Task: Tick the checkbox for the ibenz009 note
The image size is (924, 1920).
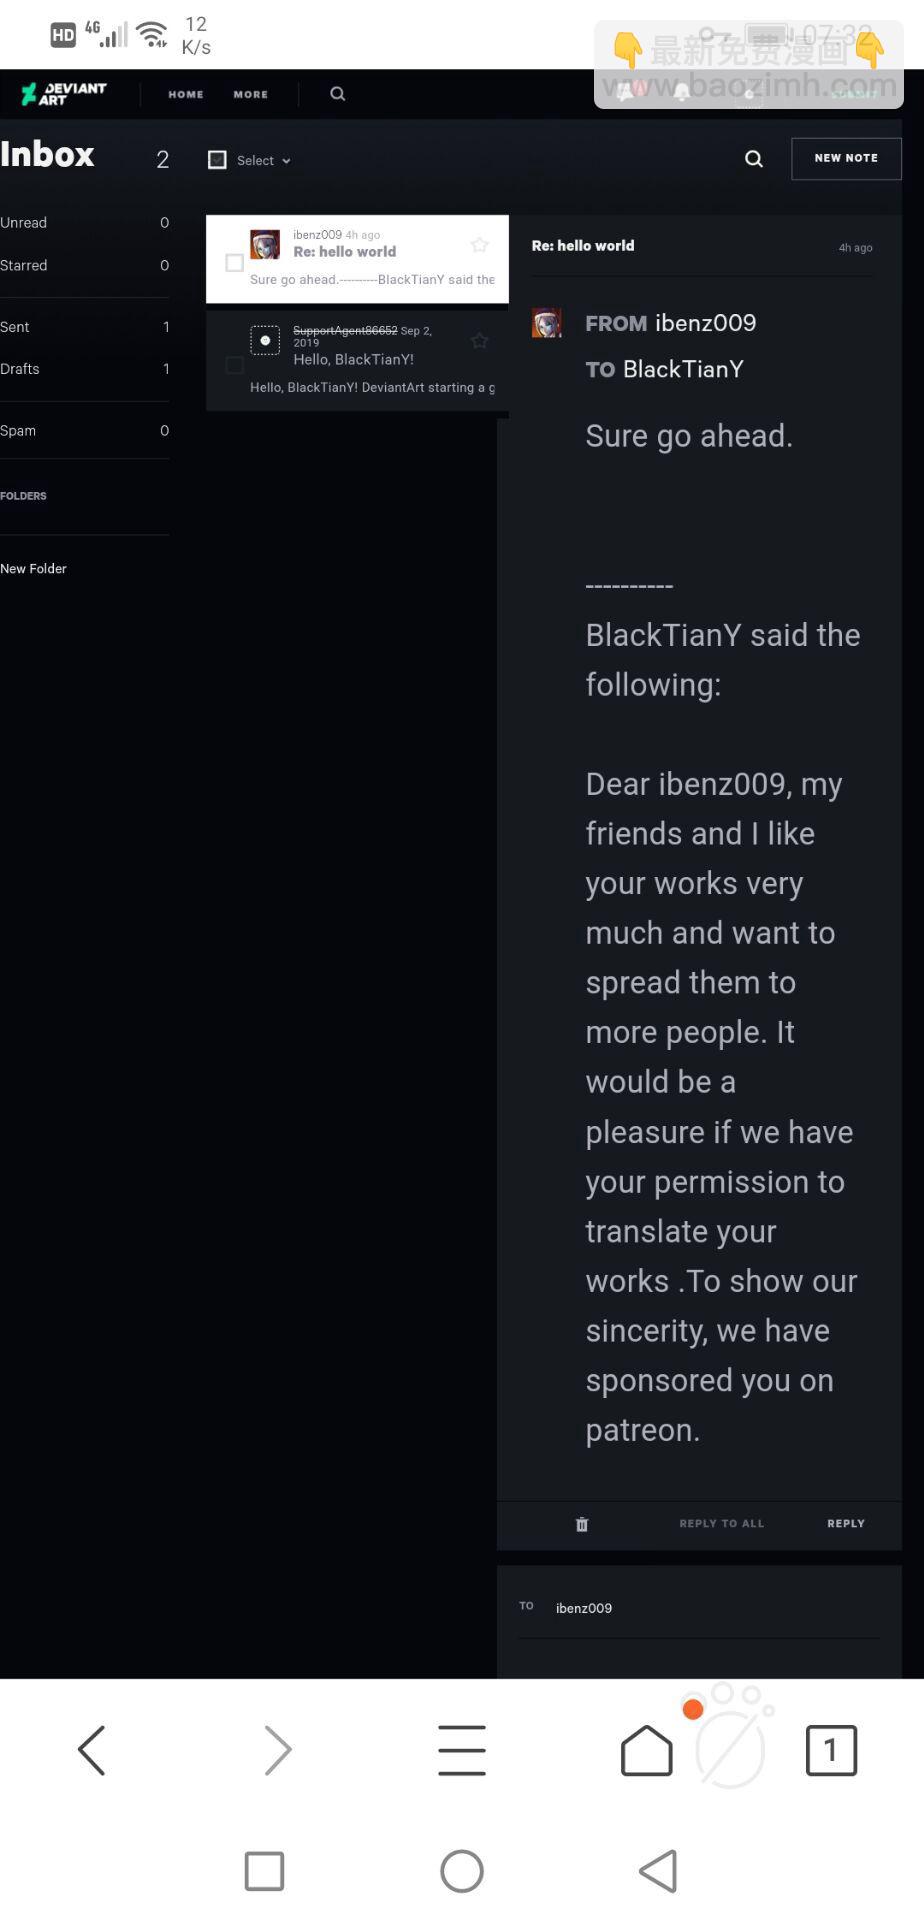Action: pos(235,263)
